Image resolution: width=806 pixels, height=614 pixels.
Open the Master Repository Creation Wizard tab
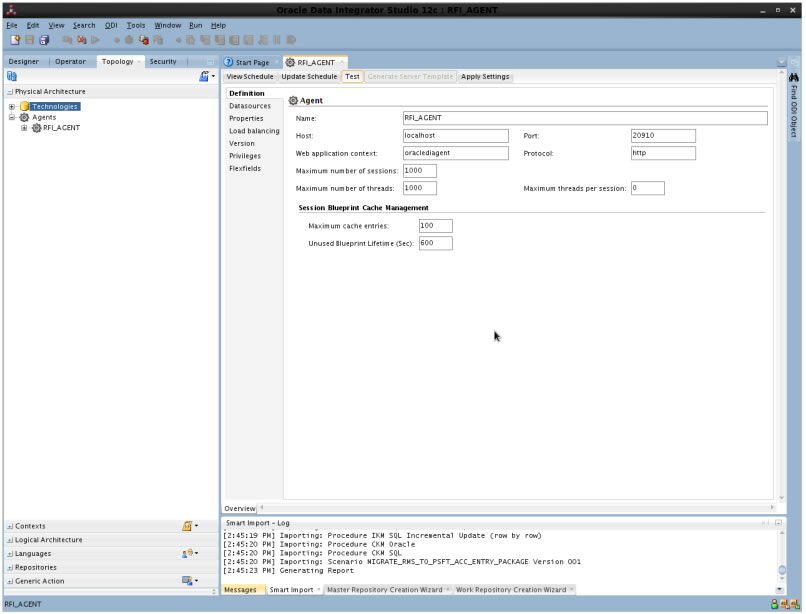(384, 590)
